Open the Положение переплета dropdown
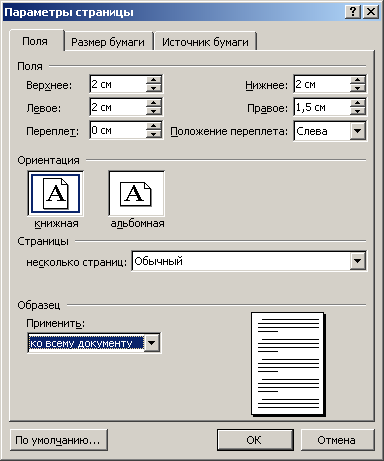Viewport: 384px width, 461px height. pos(358,131)
